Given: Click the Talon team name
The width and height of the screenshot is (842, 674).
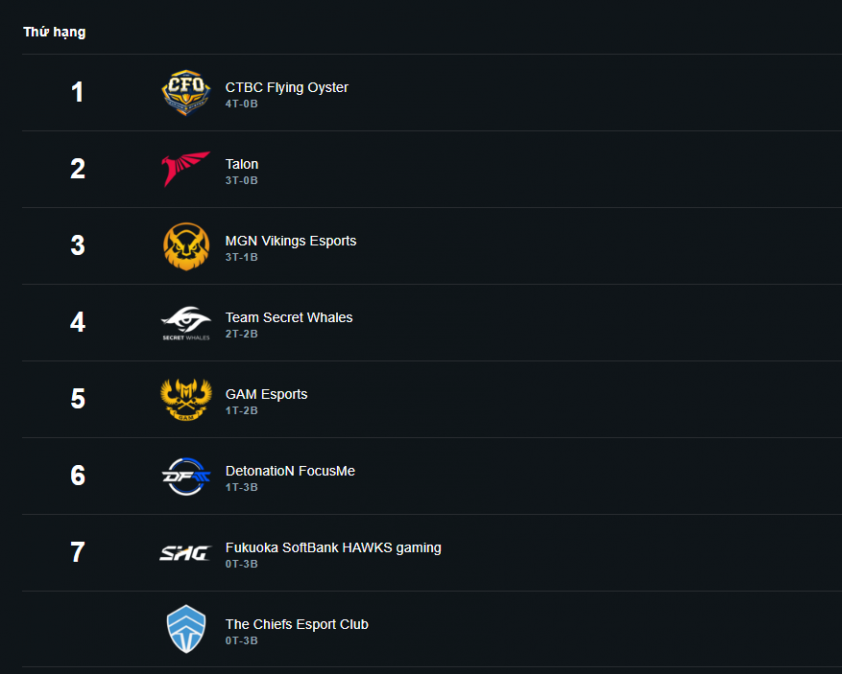Looking at the screenshot, I should 242,164.
